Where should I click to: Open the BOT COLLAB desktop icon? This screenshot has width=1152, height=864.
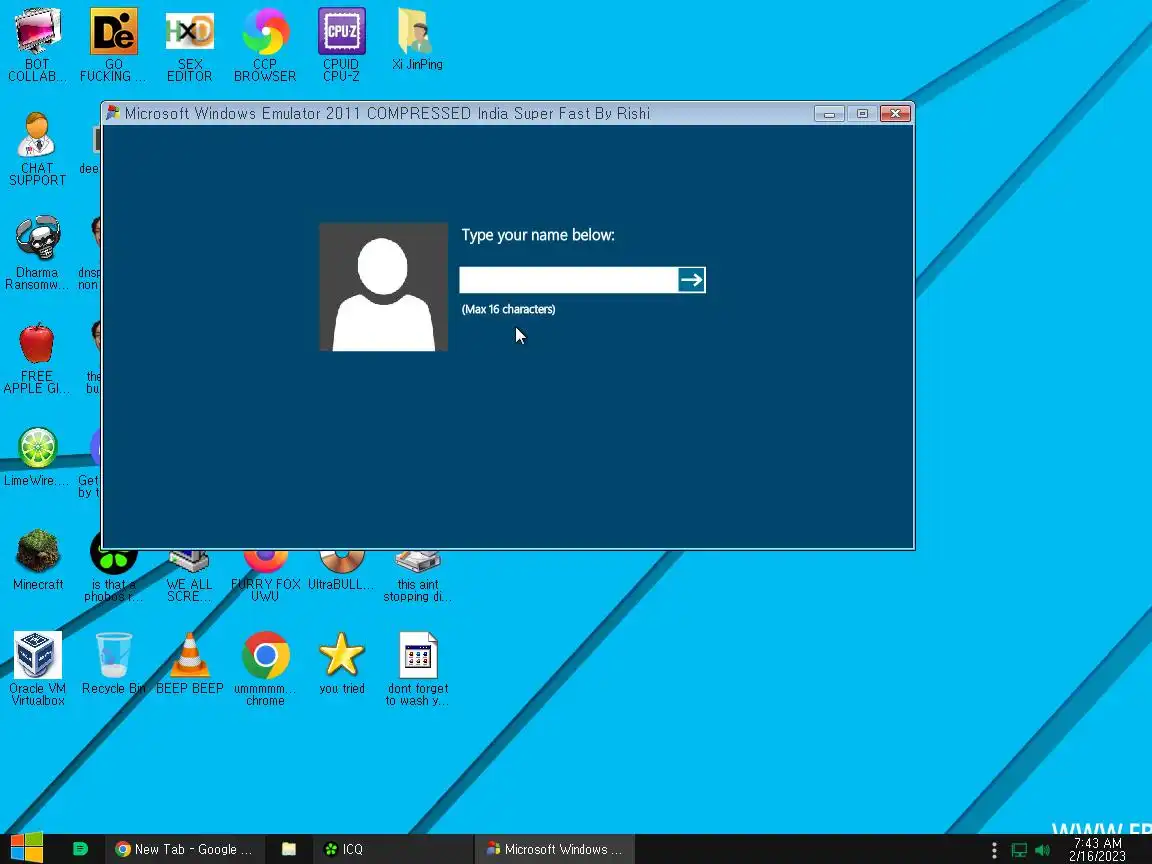(37, 44)
